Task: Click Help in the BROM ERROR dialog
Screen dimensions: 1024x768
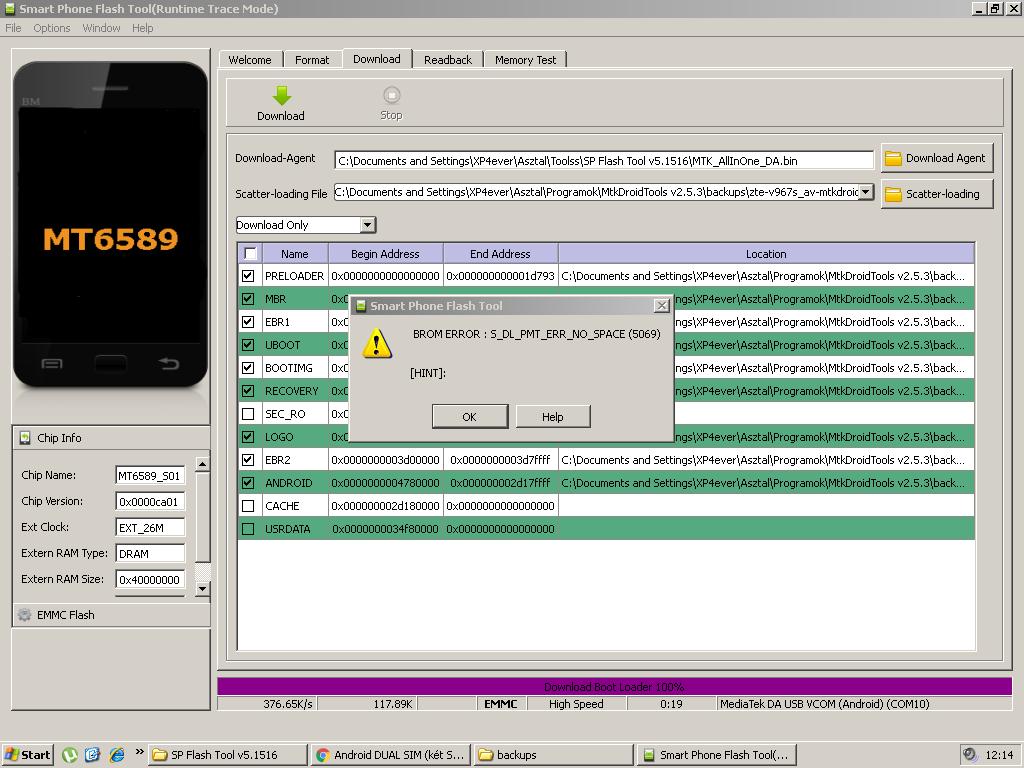Action: coord(552,417)
